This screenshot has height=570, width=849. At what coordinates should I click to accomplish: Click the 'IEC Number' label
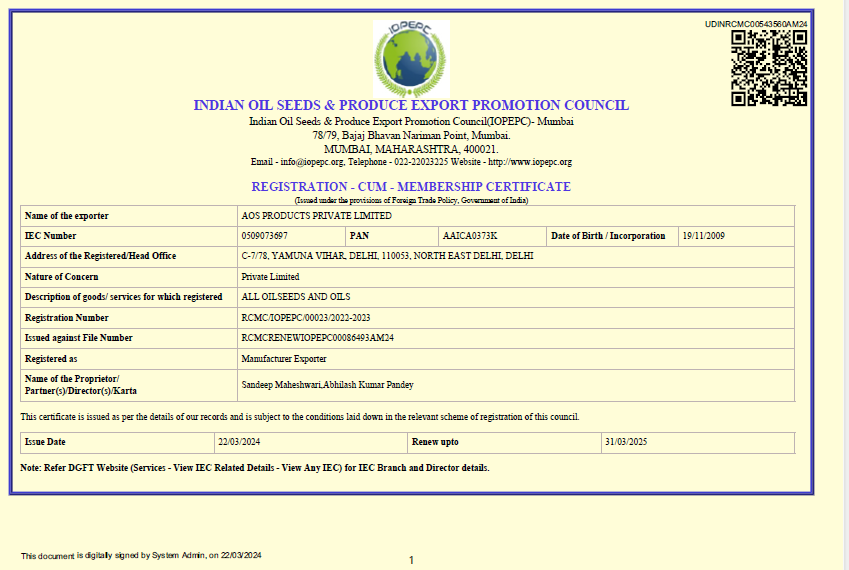[50, 236]
